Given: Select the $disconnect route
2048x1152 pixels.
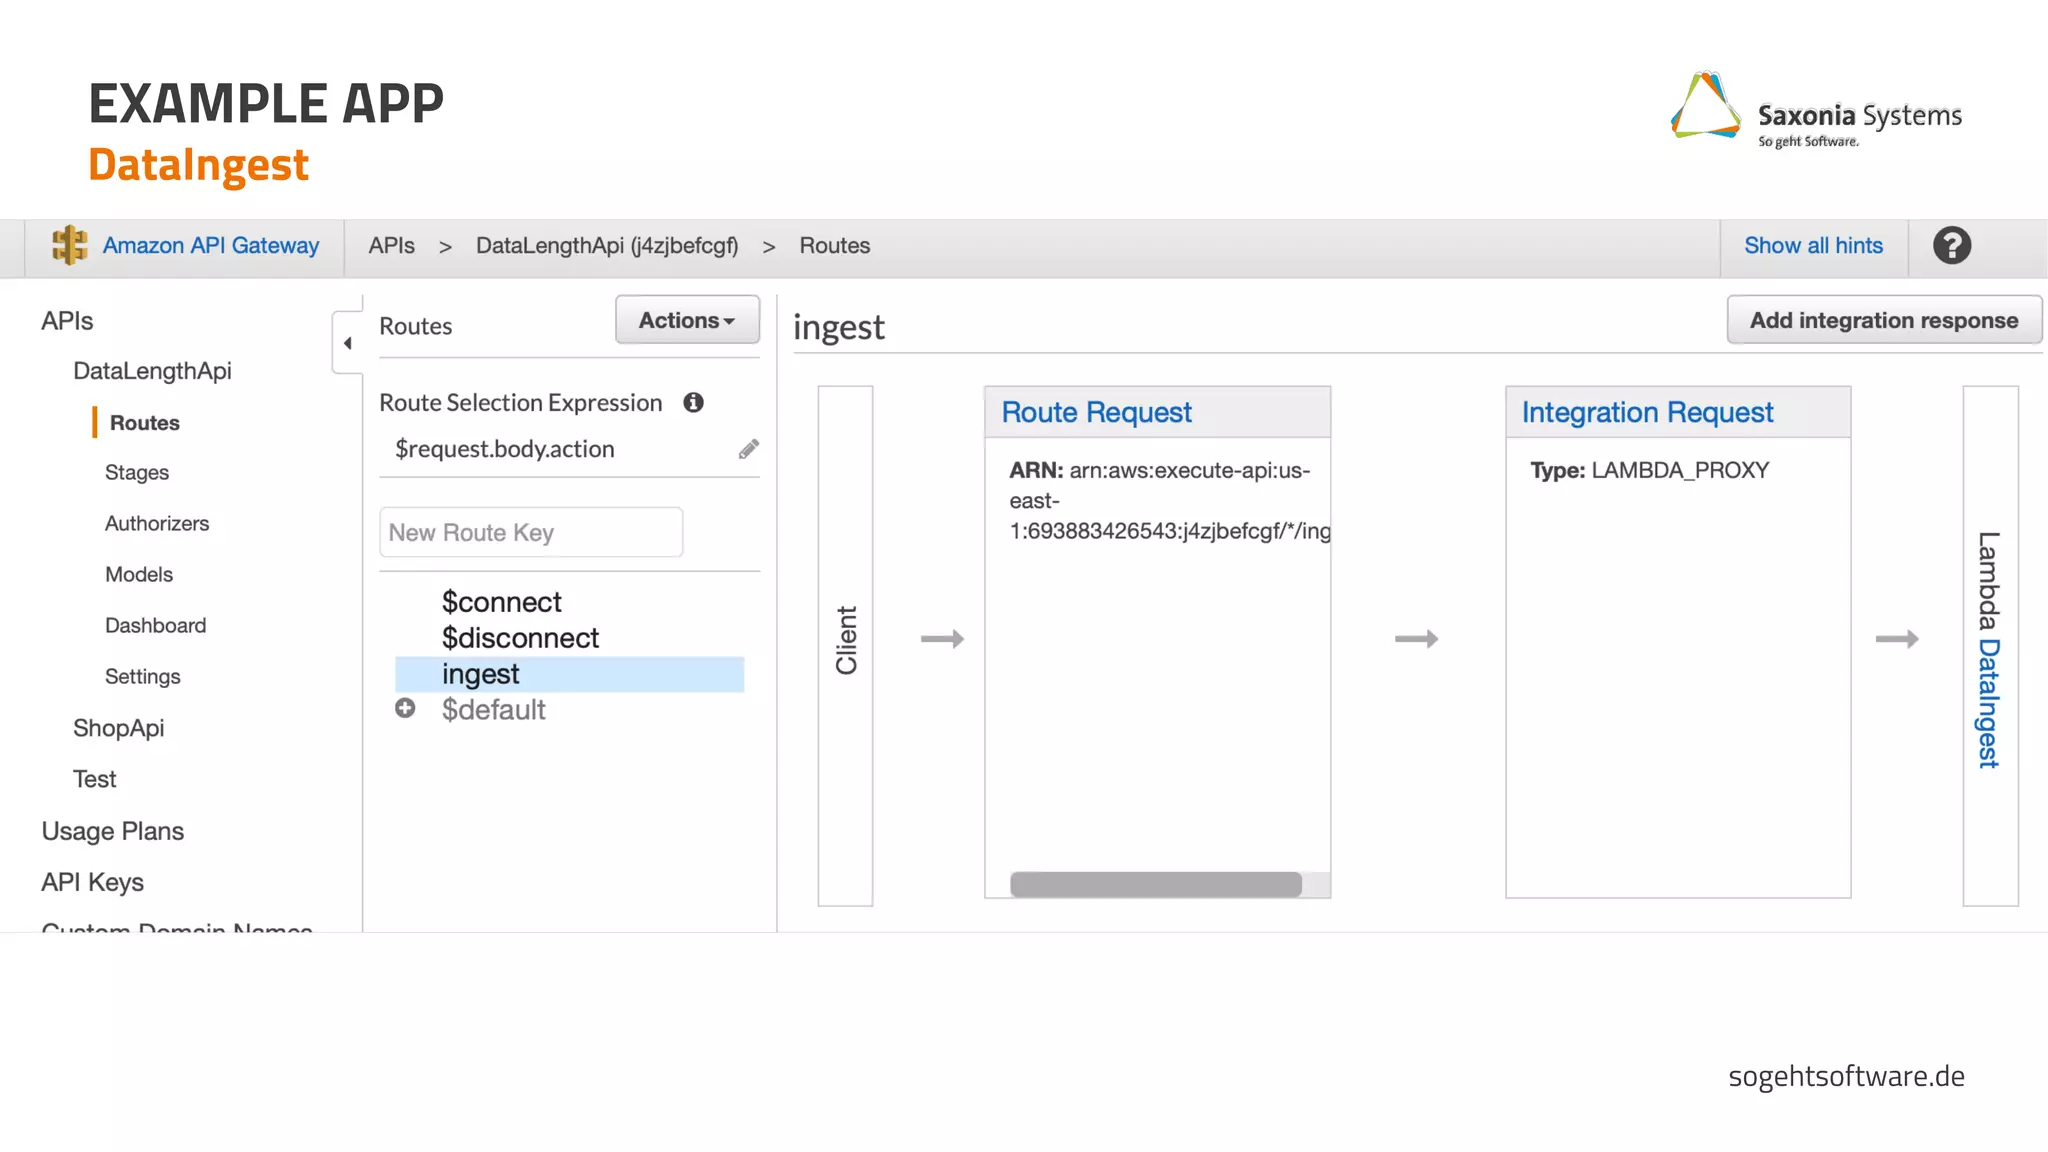Looking at the screenshot, I should 520,638.
